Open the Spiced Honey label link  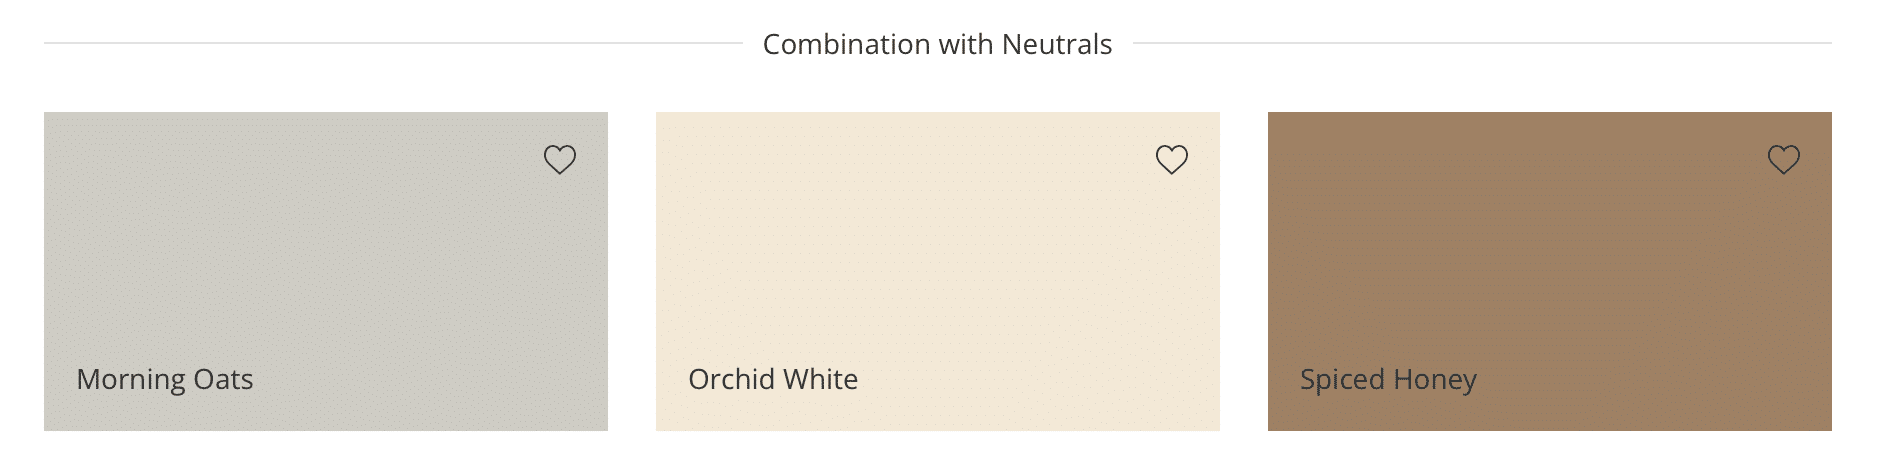[x=1388, y=381]
